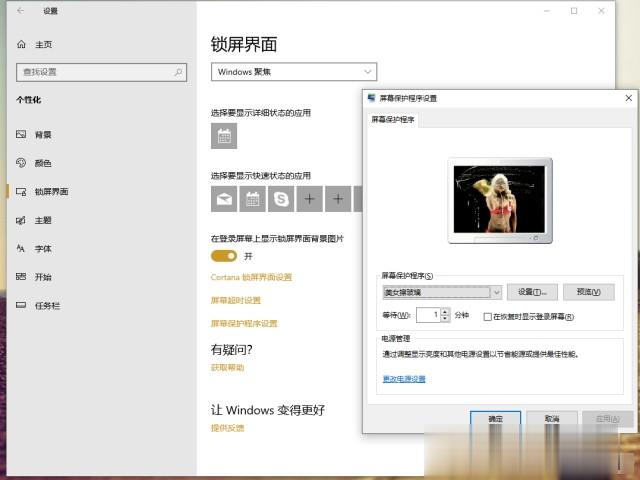Viewport: 640px width, 480px height.
Task: Open the 屏幕超时设置 link
Action: point(236,301)
